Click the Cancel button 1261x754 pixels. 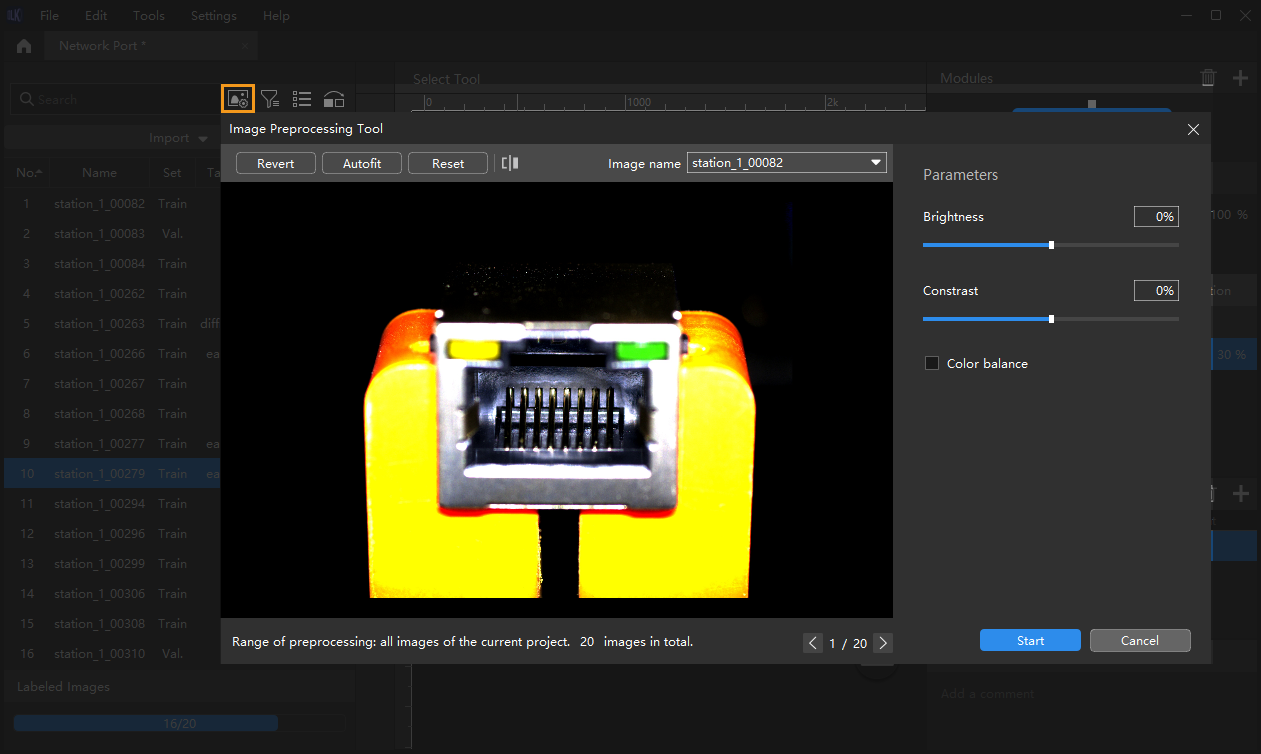point(1140,641)
